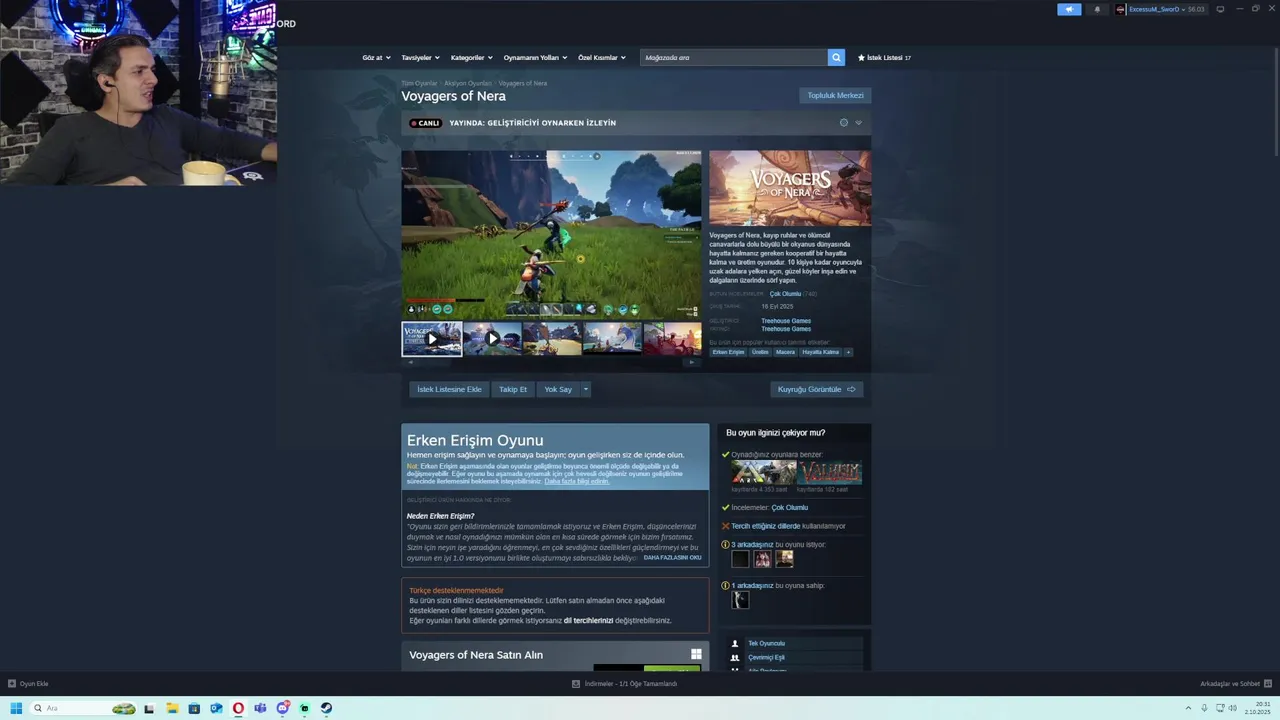Click the Steam taskbar icon
The width and height of the screenshot is (1280, 720).
point(326,708)
